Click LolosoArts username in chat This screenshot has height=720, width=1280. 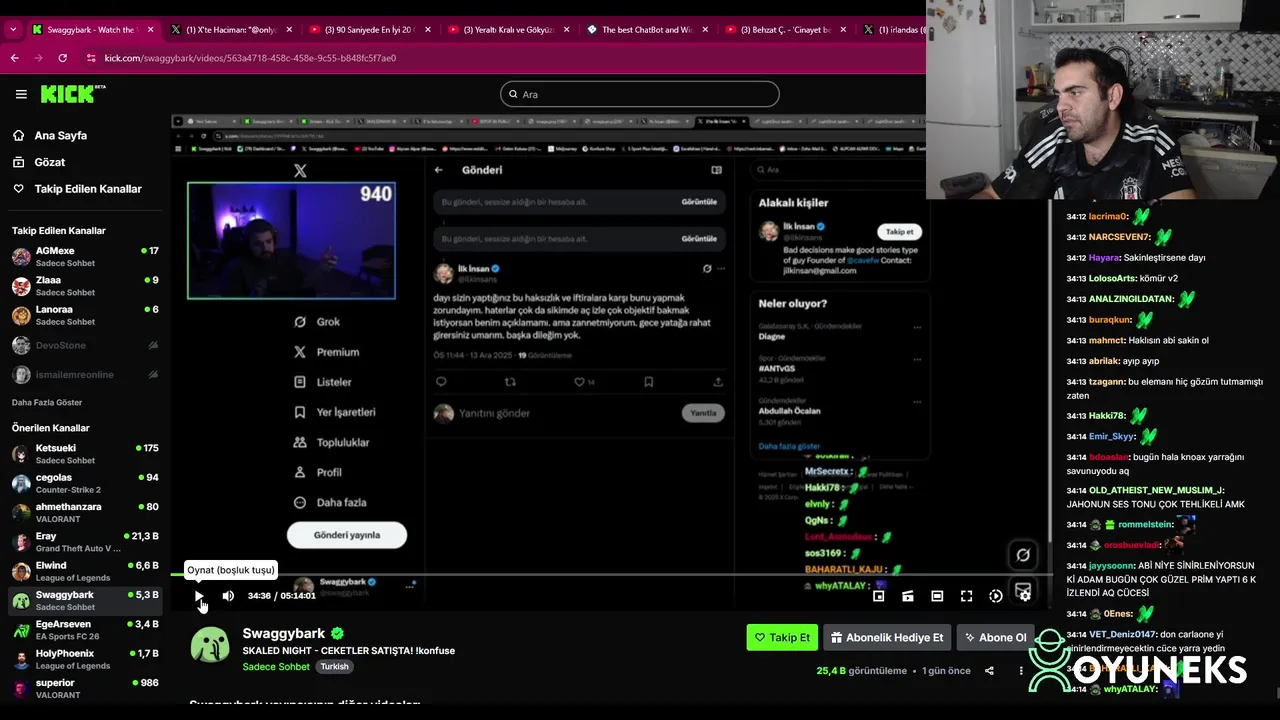click(x=1112, y=278)
